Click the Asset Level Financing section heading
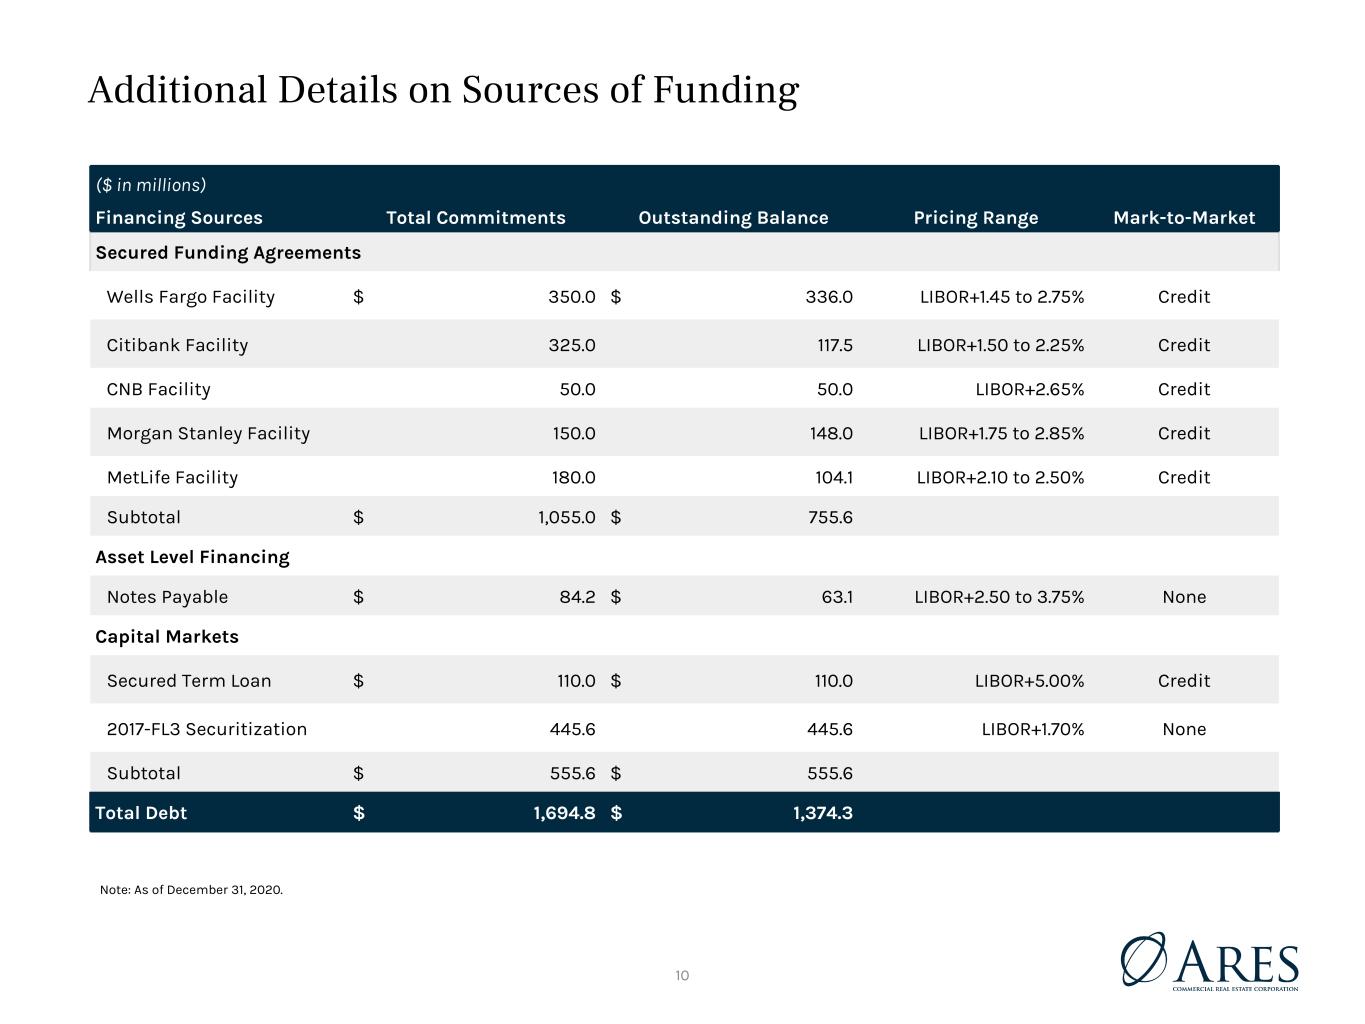 [192, 557]
